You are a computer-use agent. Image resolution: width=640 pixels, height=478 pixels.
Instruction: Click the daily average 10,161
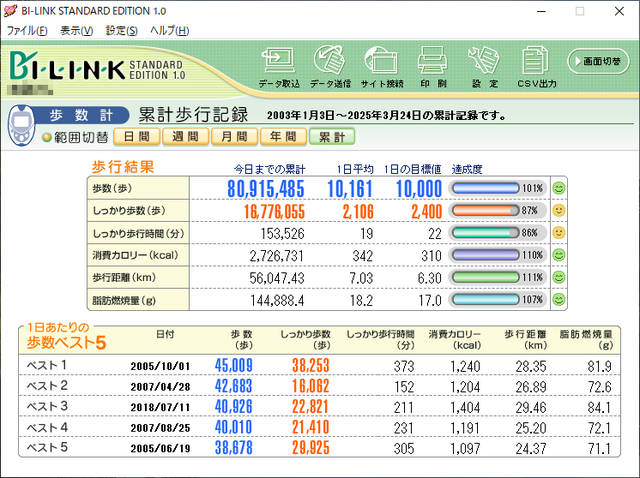click(x=350, y=189)
